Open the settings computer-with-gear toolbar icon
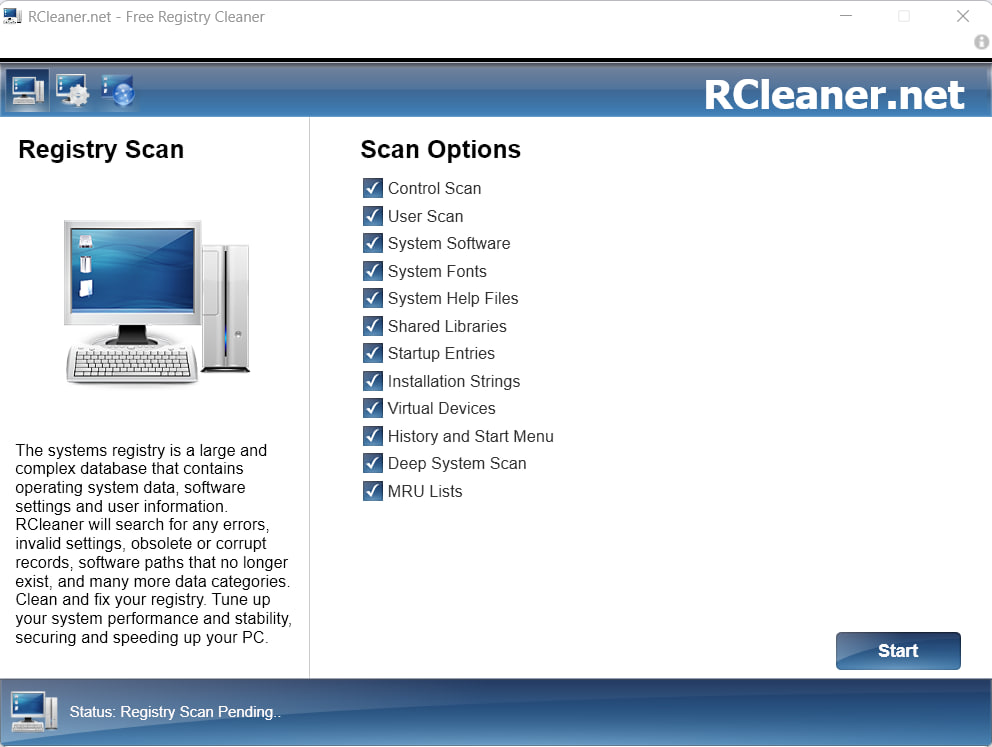The image size is (992, 747). [72, 90]
